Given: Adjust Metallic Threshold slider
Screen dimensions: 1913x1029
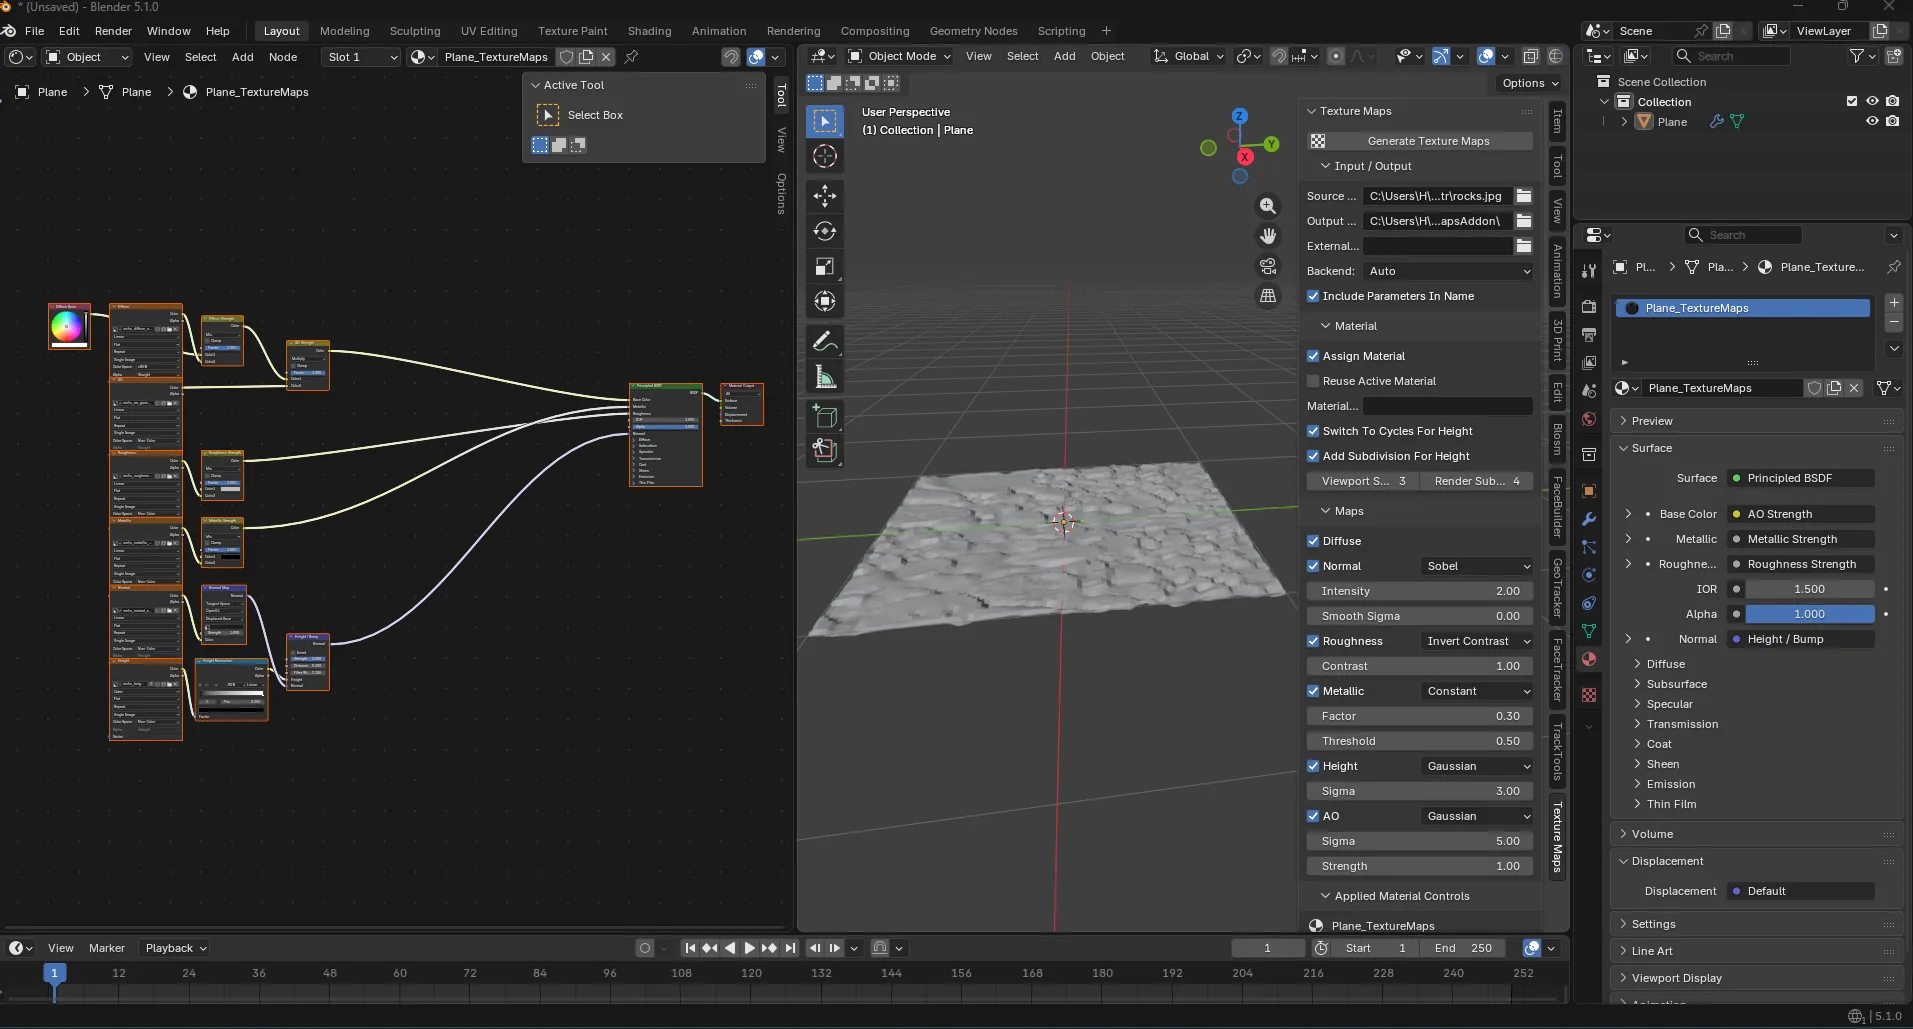Looking at the screenshot, I should click(1420, 741).
